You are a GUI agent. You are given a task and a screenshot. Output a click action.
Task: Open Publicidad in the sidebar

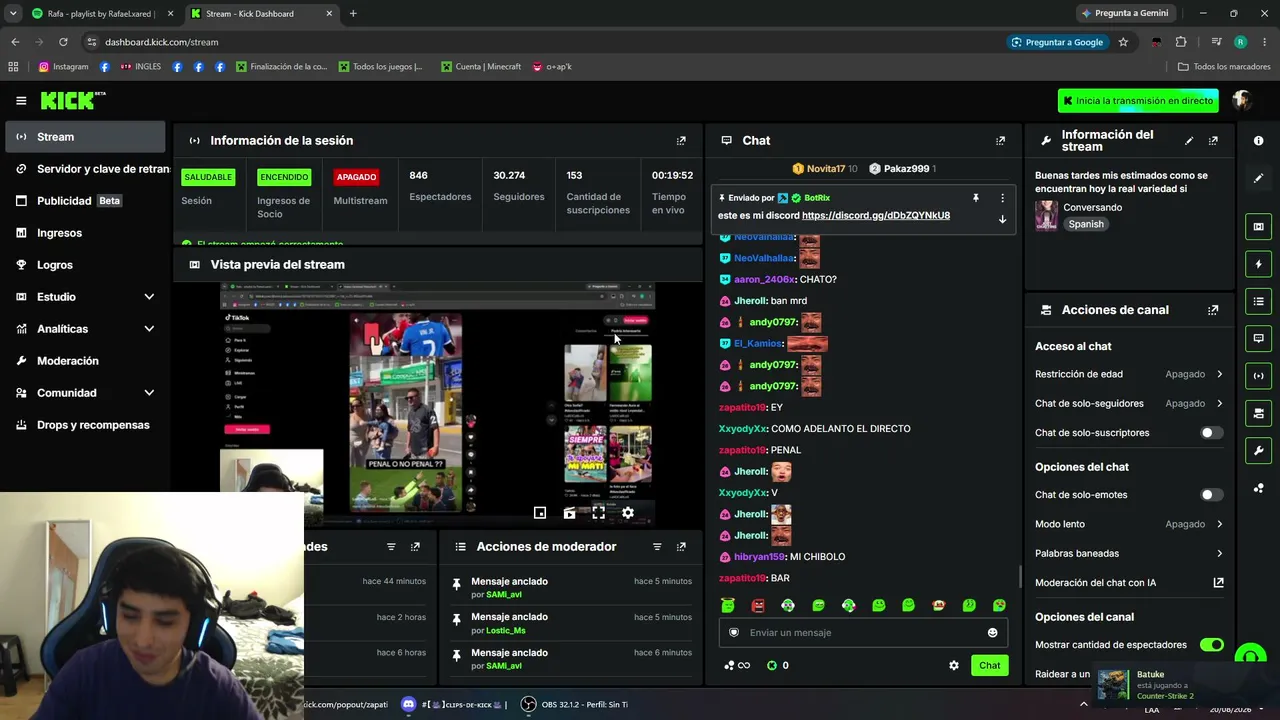point(85,201)
